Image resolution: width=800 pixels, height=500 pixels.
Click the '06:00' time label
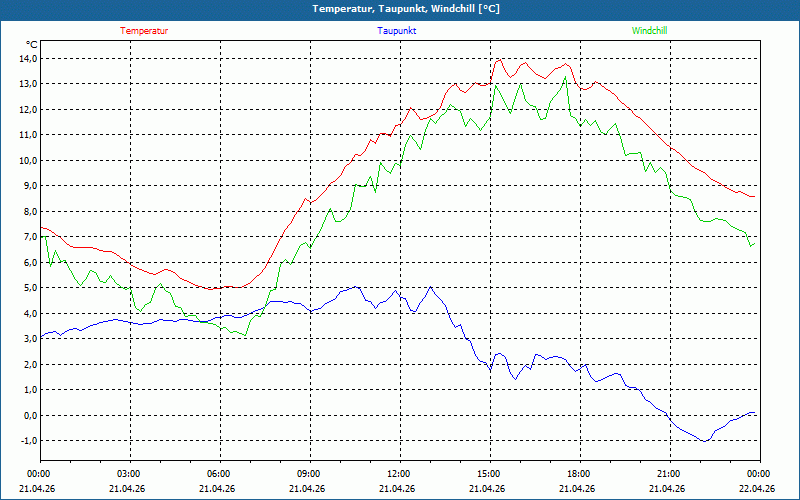[217, 474]
